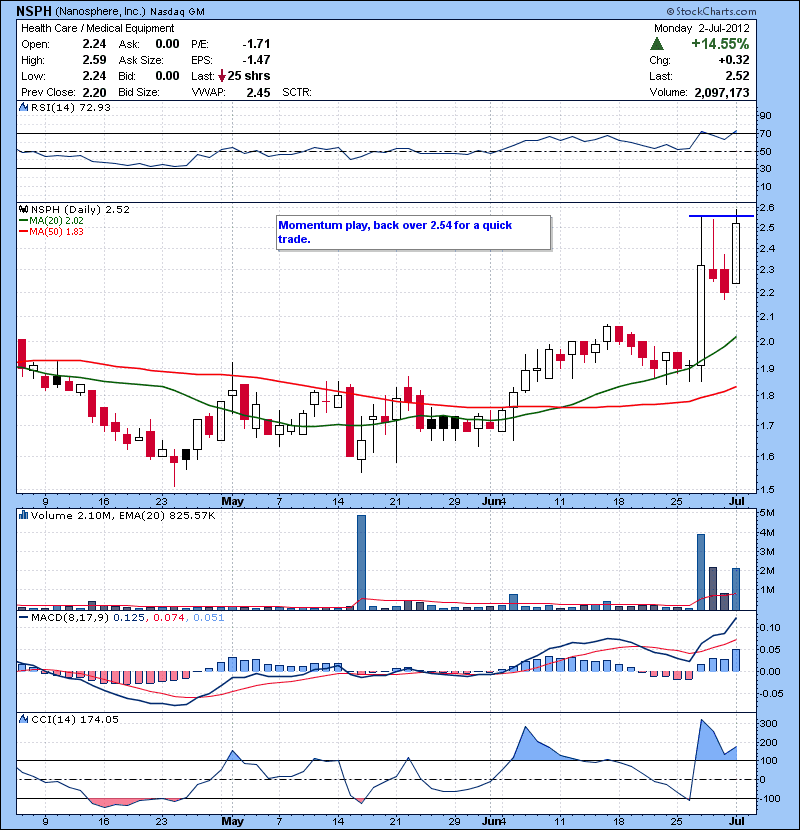Click the 2.6 price axis label

tap(767, 208)
